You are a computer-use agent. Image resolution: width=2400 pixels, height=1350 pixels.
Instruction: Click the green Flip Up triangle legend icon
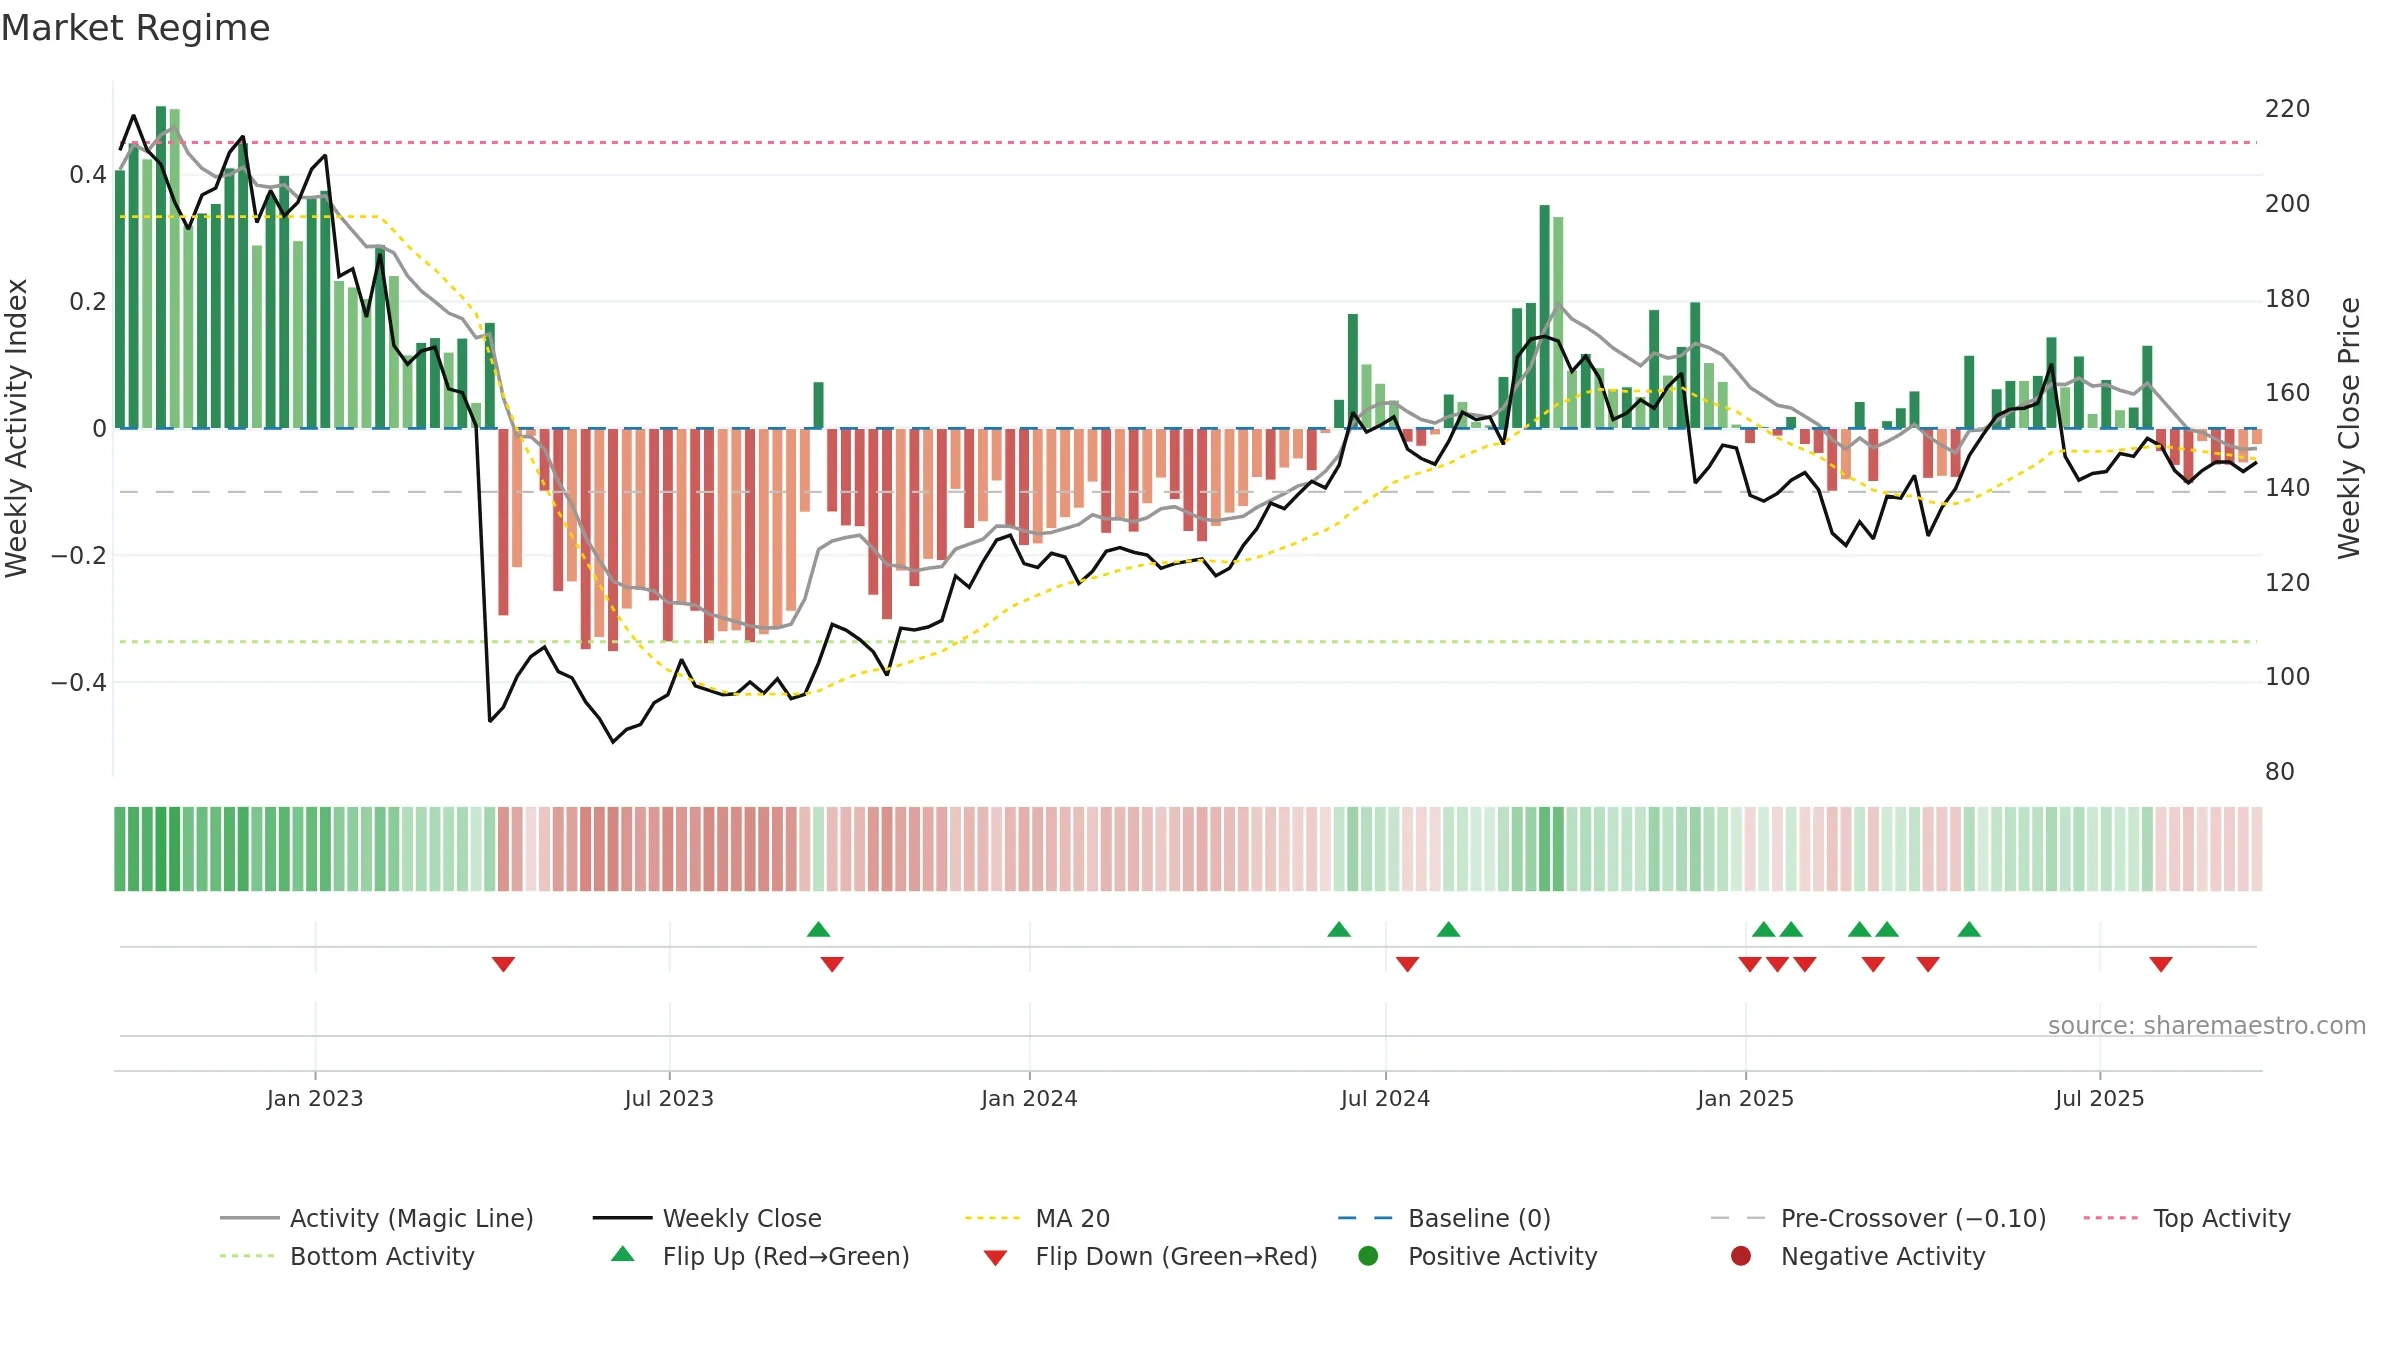[622, 1254]
